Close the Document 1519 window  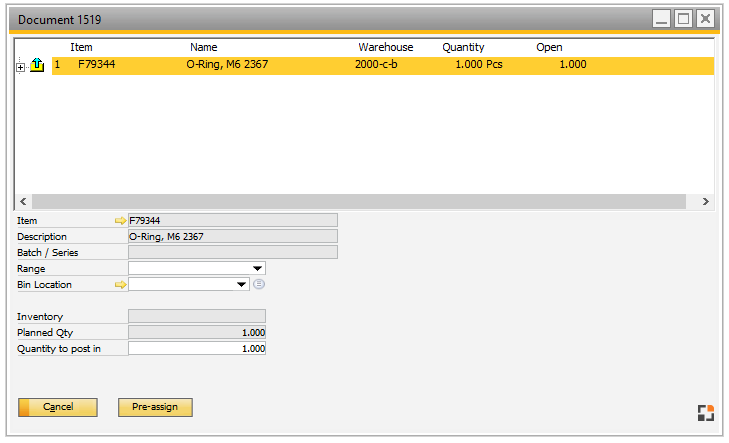tap(705, 18)
